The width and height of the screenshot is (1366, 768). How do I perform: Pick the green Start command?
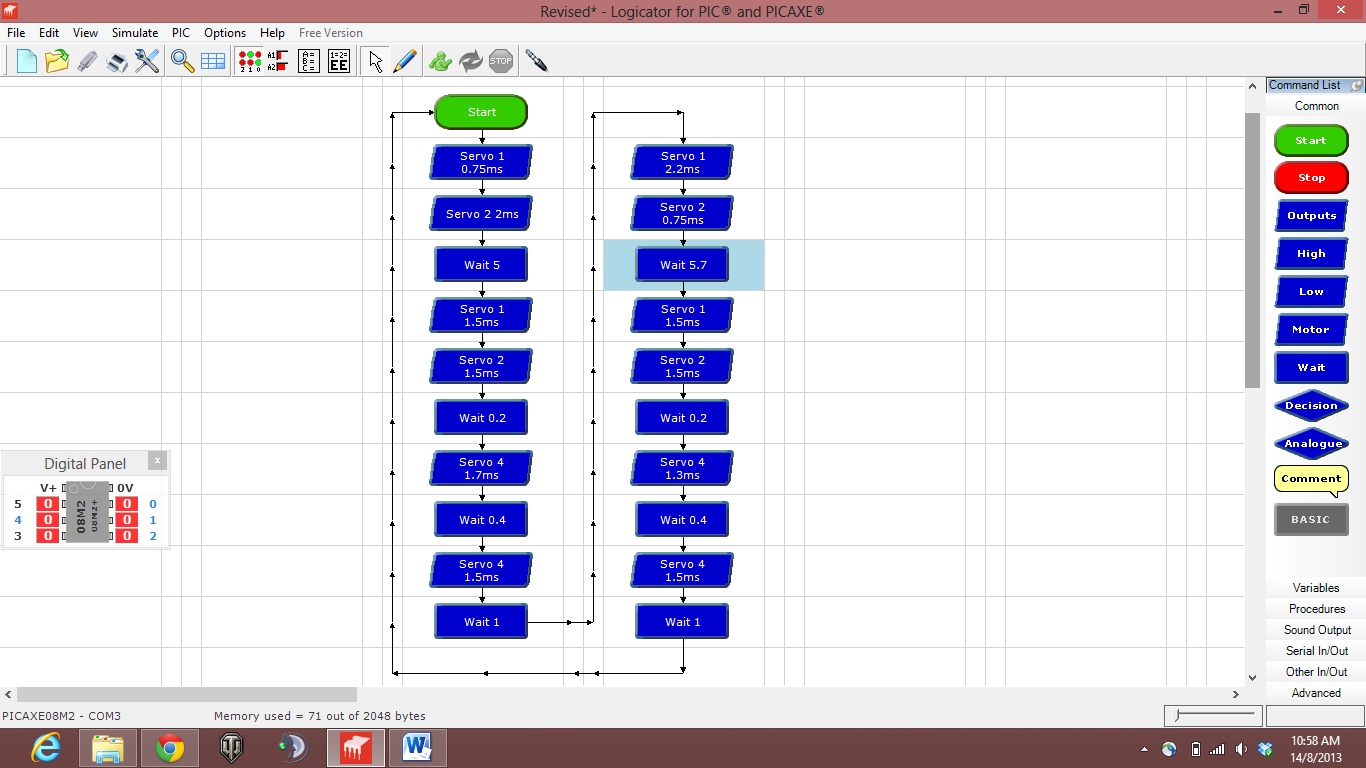1311,140
